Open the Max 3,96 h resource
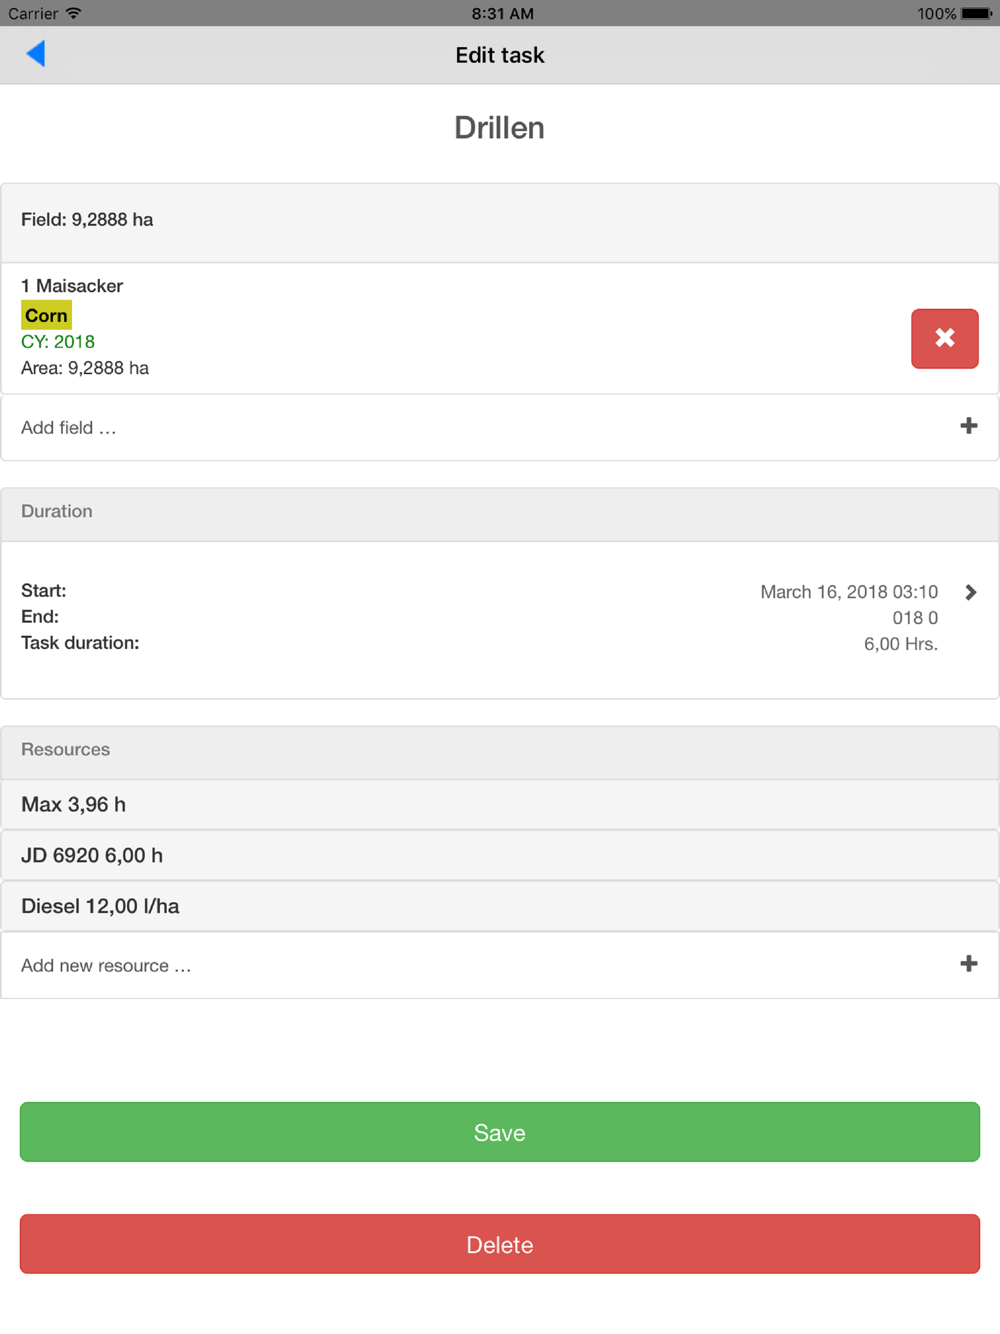This screenshot has width=1000, height=1334. click(74, 805)
